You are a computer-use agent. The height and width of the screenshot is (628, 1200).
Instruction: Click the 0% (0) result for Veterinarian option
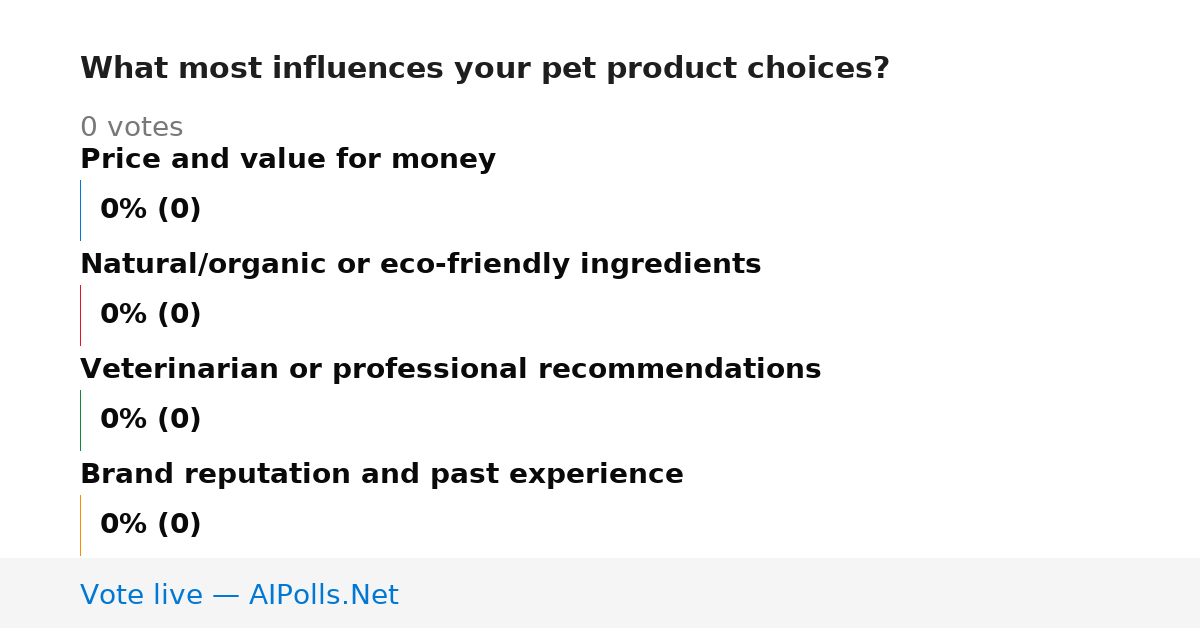151,420
